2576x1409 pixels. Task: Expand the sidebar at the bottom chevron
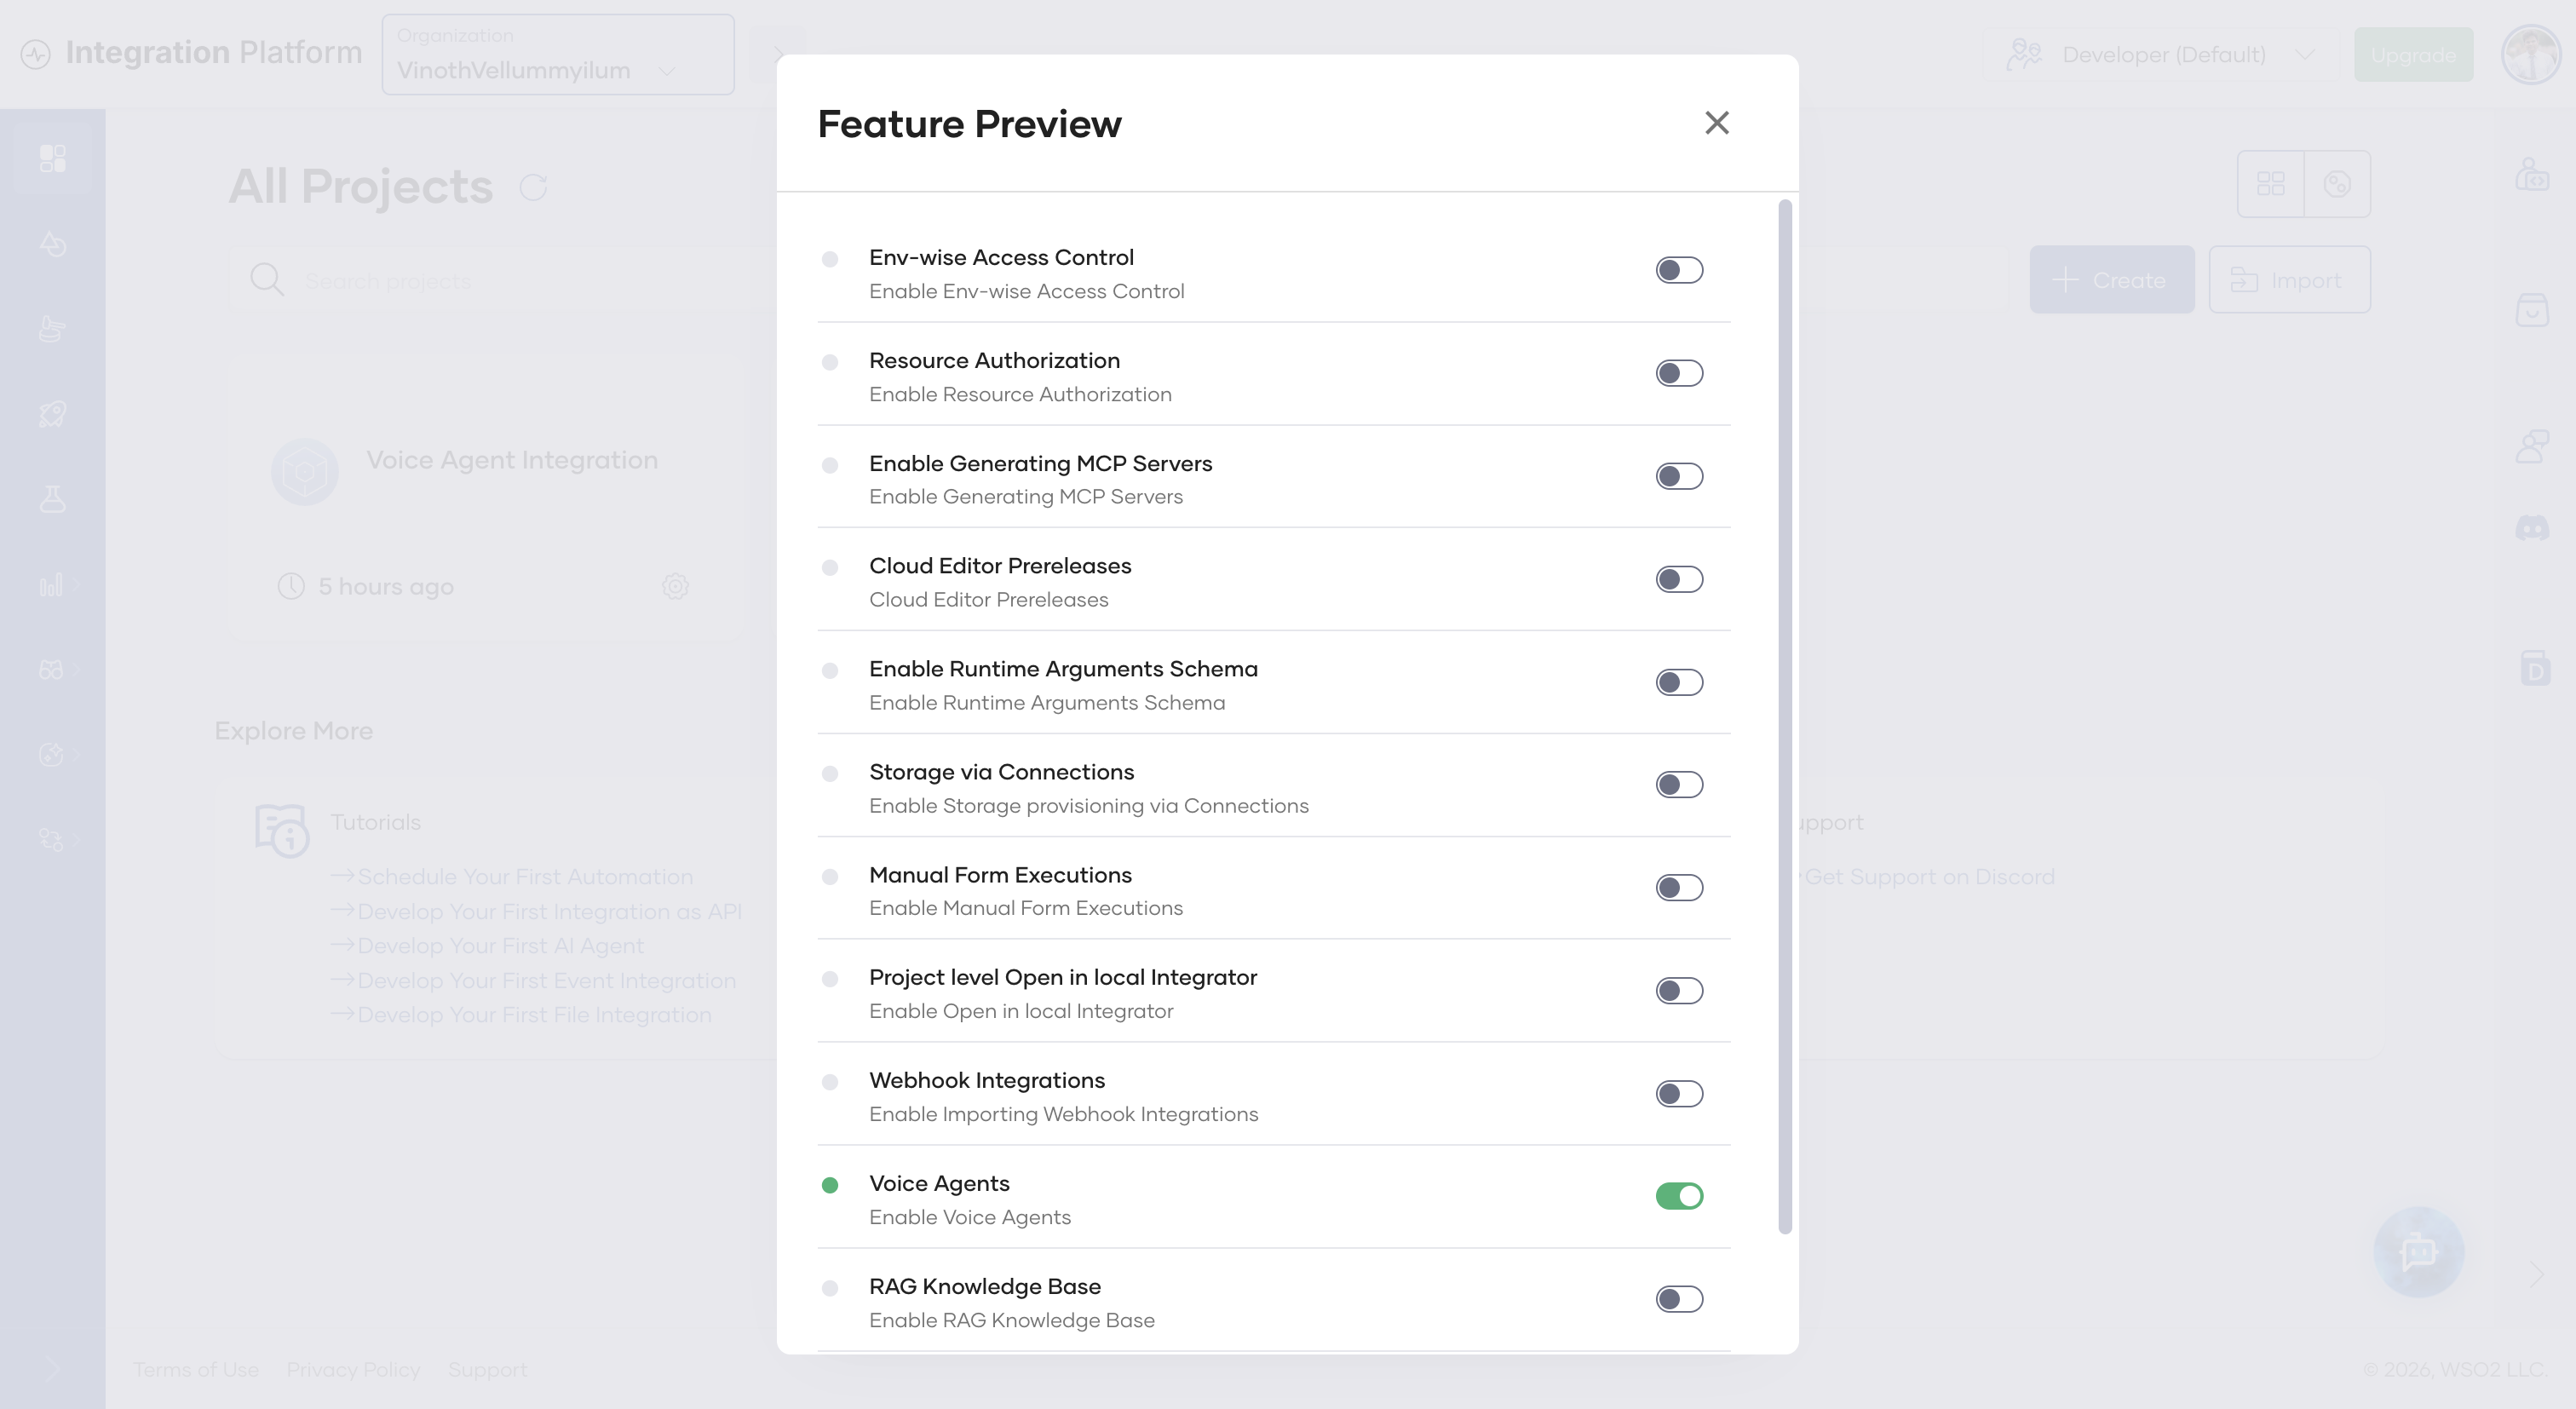[53, 1368]
